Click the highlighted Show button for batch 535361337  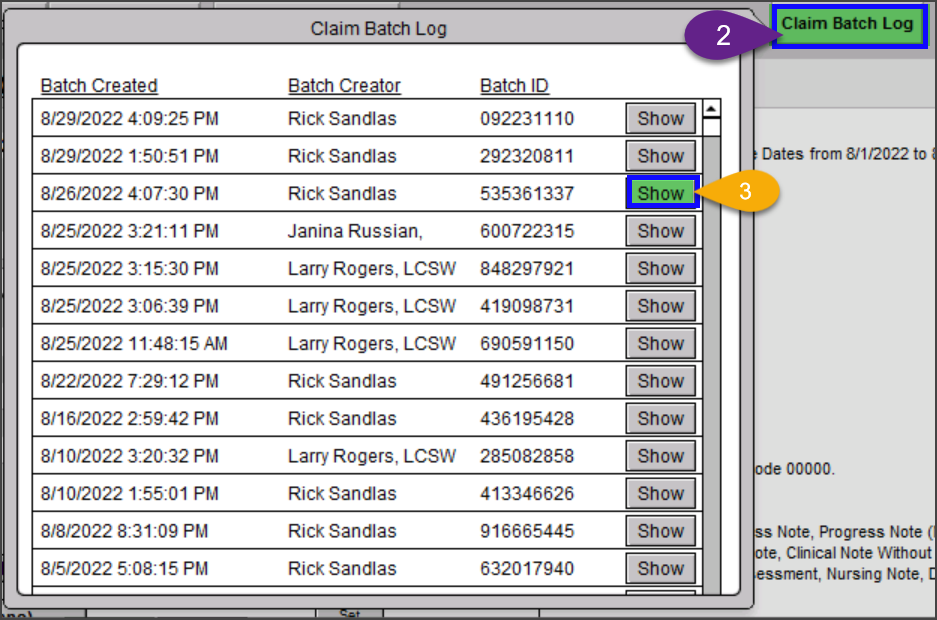pos(660,192)
